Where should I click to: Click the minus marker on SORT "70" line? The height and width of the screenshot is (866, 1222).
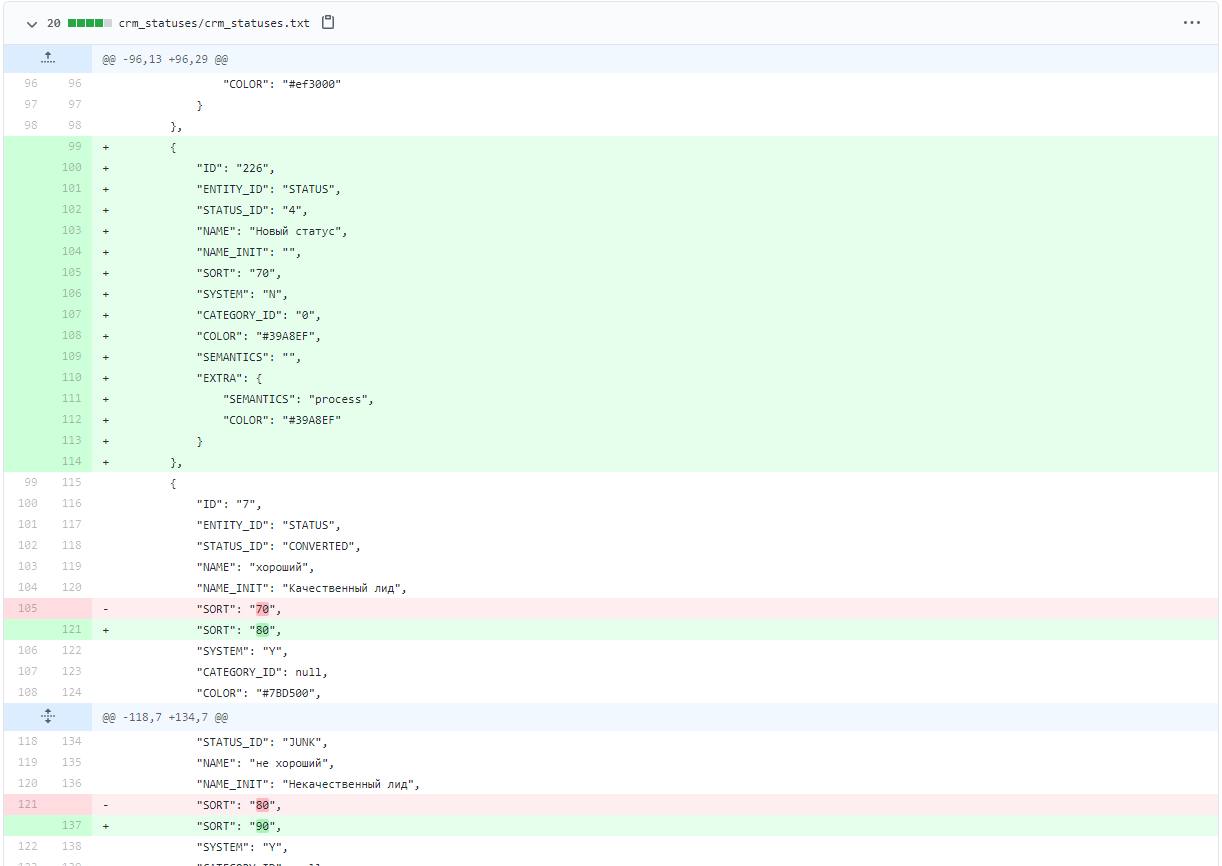tap(106, 609)
